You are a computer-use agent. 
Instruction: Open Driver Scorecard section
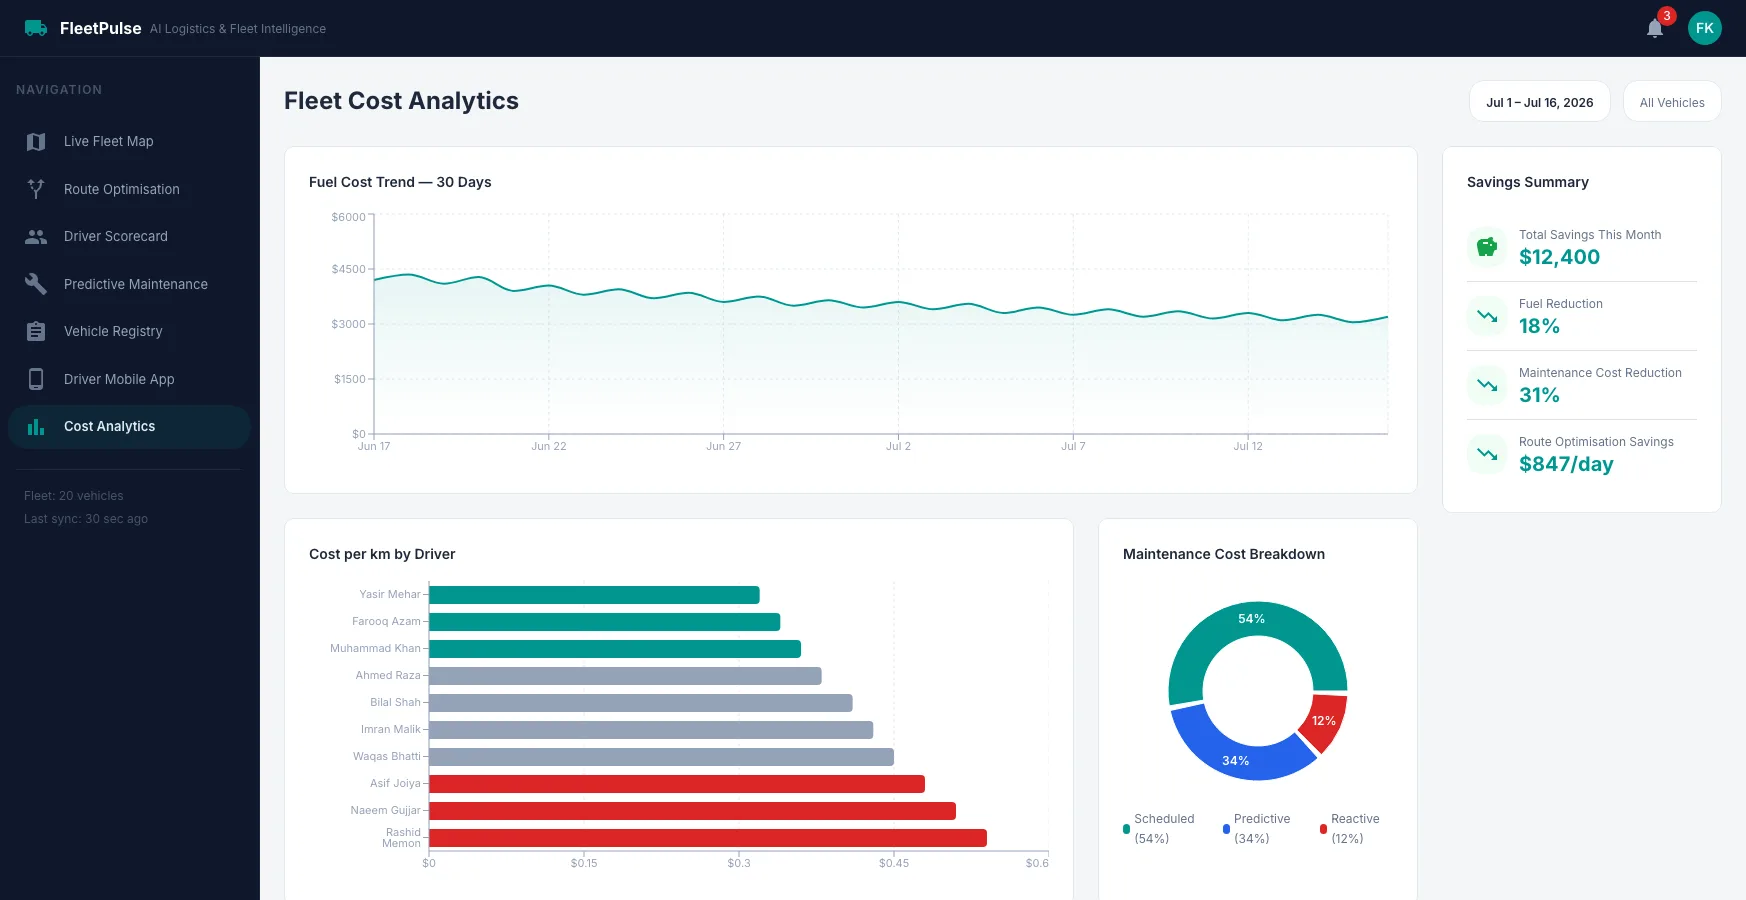(x=129, y=237)
